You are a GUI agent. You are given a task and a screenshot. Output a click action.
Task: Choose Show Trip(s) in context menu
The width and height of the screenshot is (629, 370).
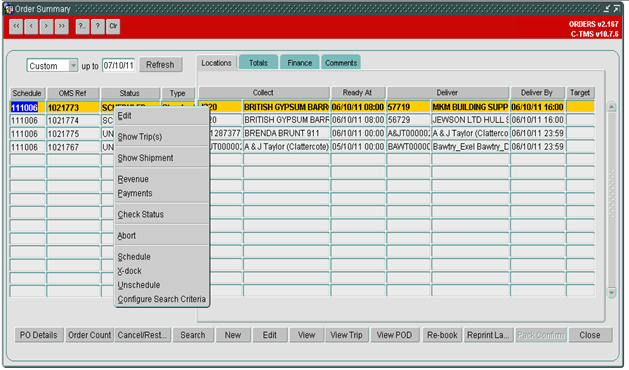(x=162, y=137)
